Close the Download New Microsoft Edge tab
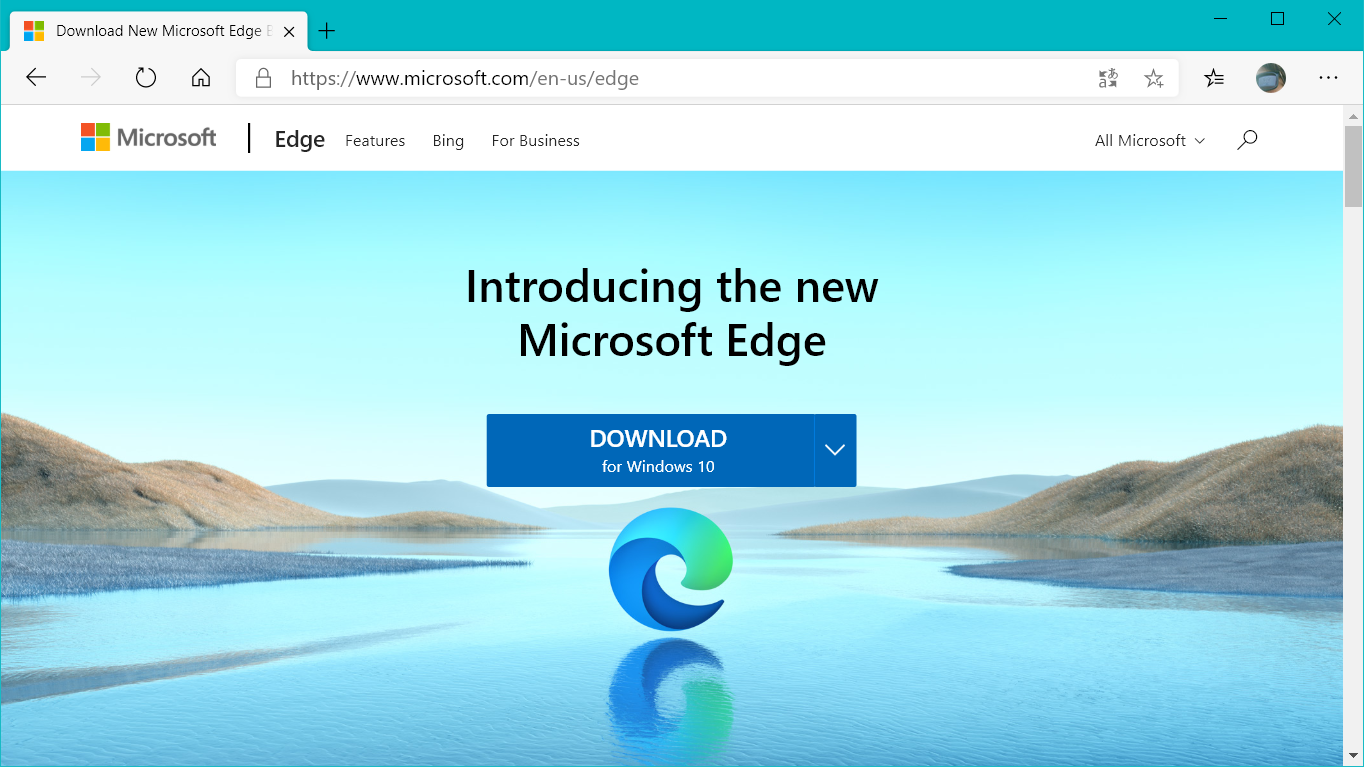This screenshot has height=767, width=1364. tap(289, 31)
